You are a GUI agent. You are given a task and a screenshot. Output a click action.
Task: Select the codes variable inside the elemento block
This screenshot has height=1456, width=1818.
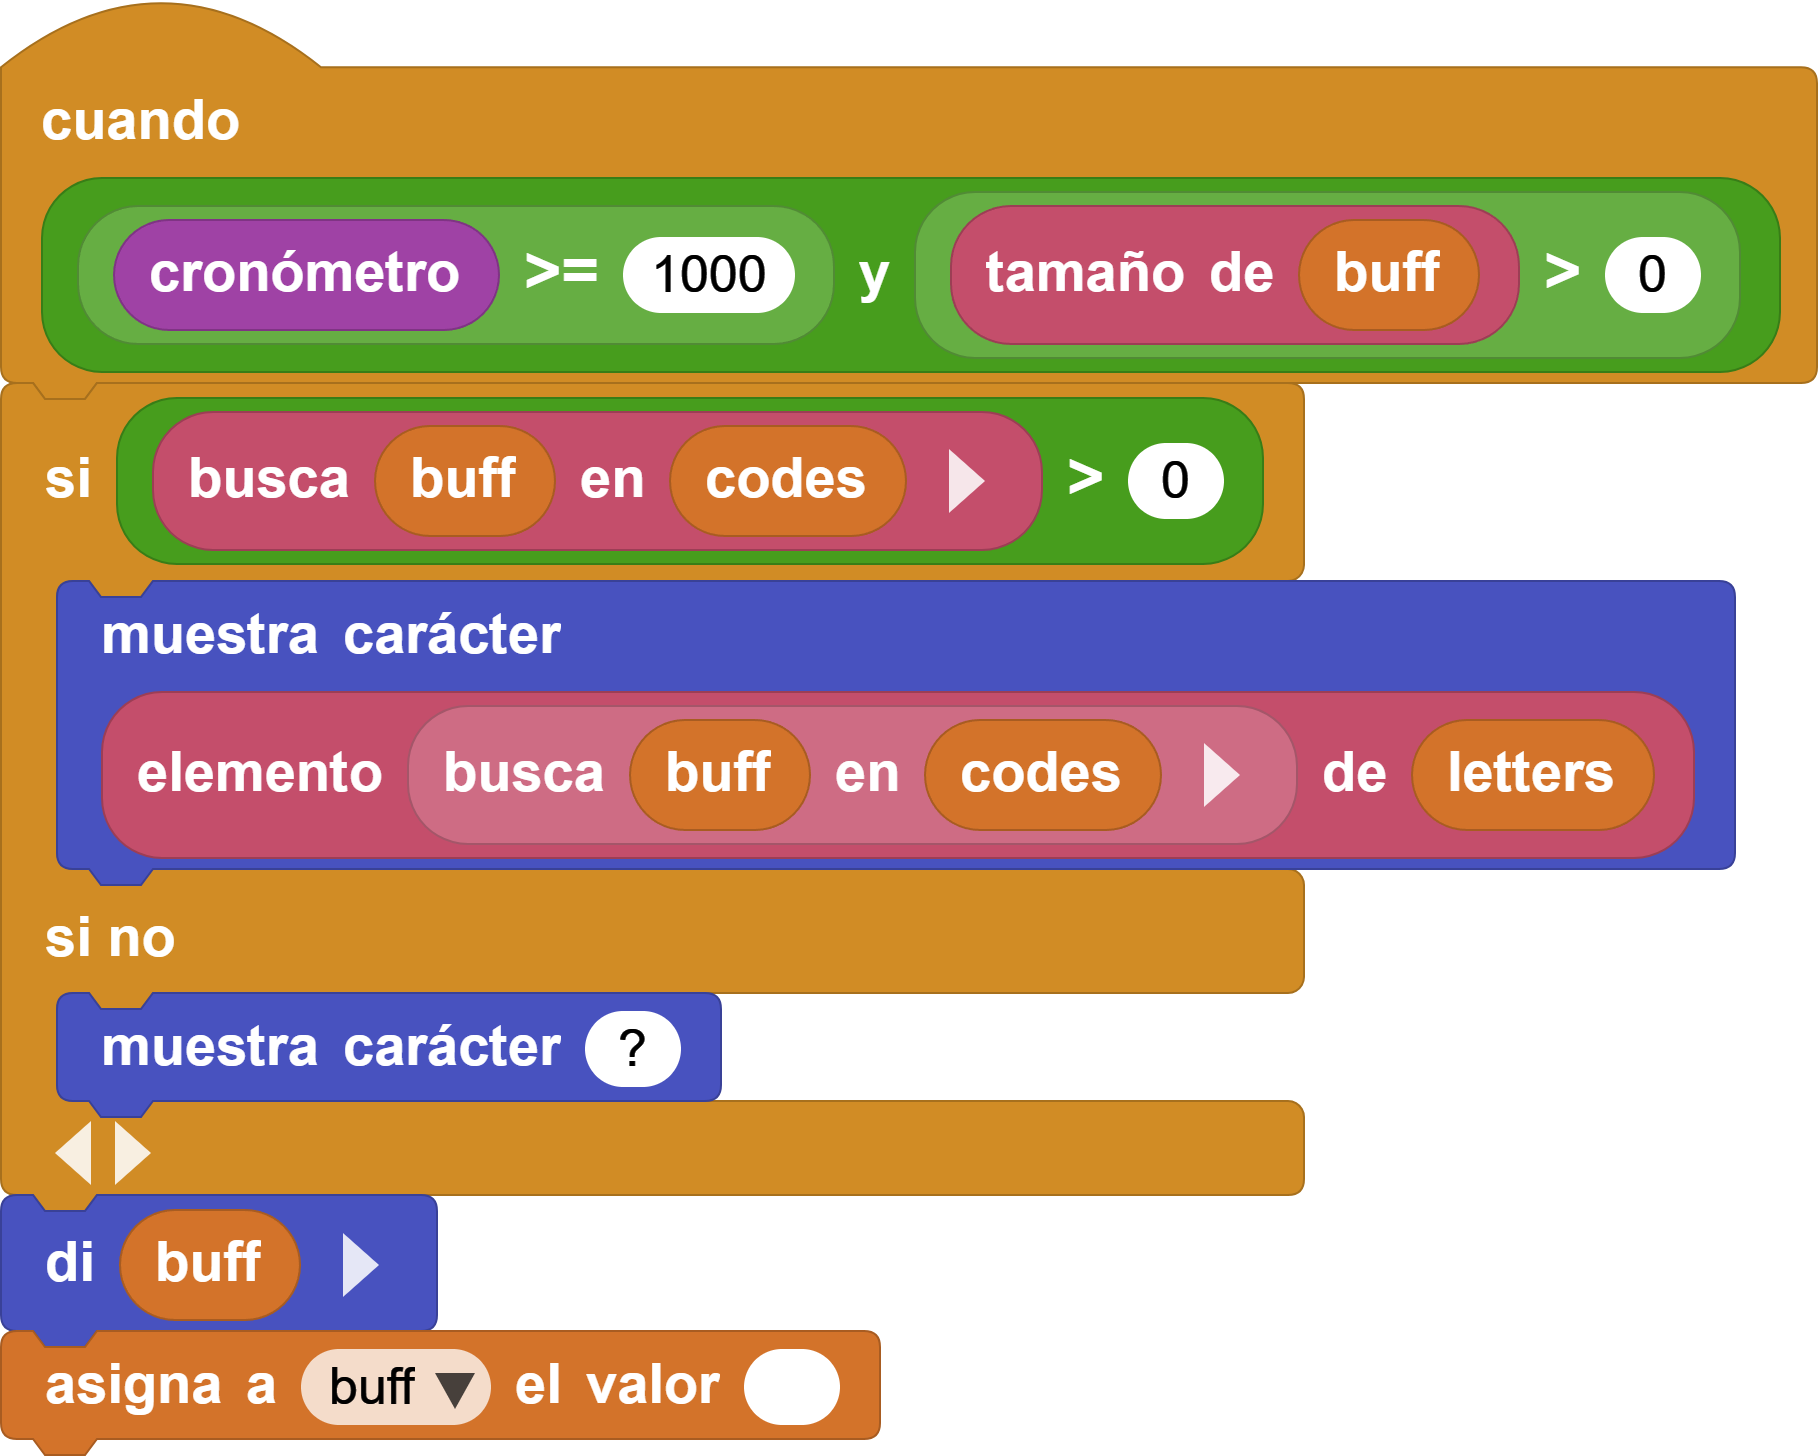(x=1042, y=774)
